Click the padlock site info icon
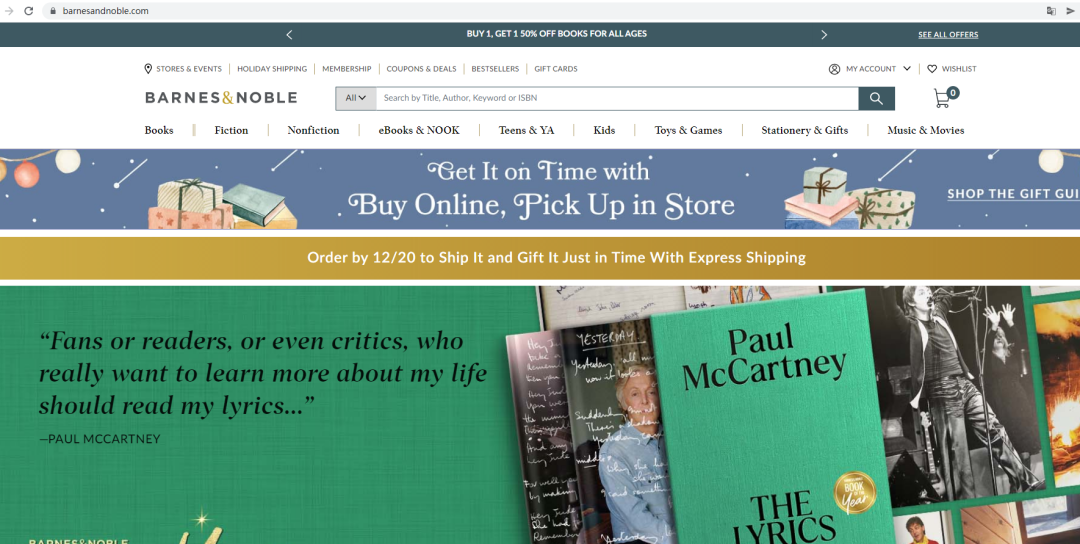Viewport: 1080px width, 544px height. 52,11
